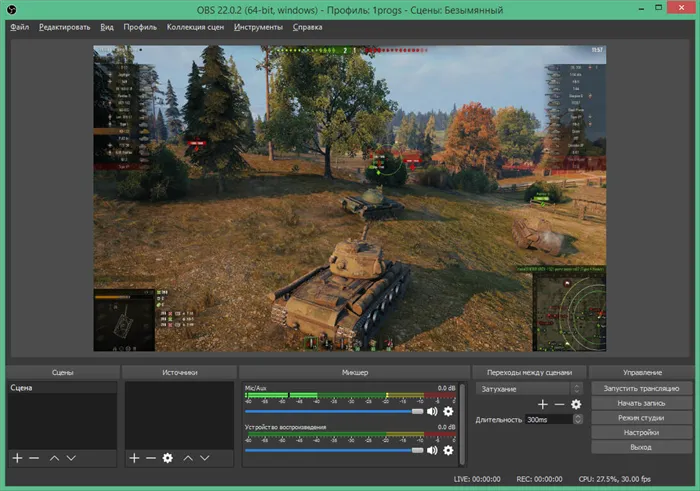Screen dimensions: 700x491
Task: Click the Длительность label
Action: coord(498,420)
